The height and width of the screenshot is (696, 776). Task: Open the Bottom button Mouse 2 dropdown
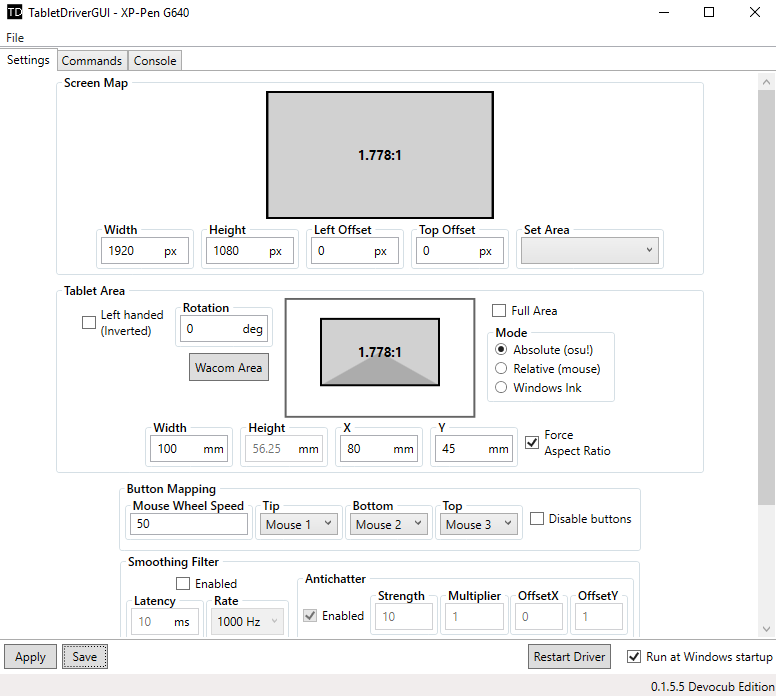point(389,524)
